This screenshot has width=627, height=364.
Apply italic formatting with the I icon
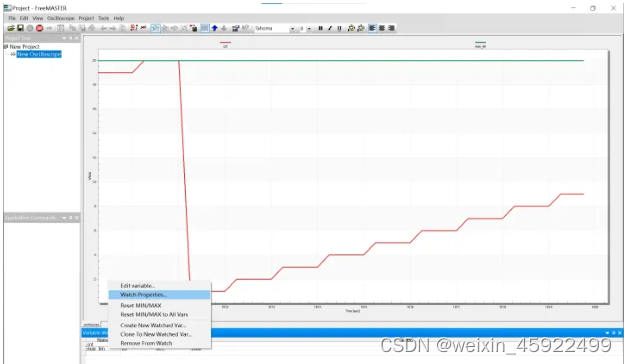tap(330, 28)
